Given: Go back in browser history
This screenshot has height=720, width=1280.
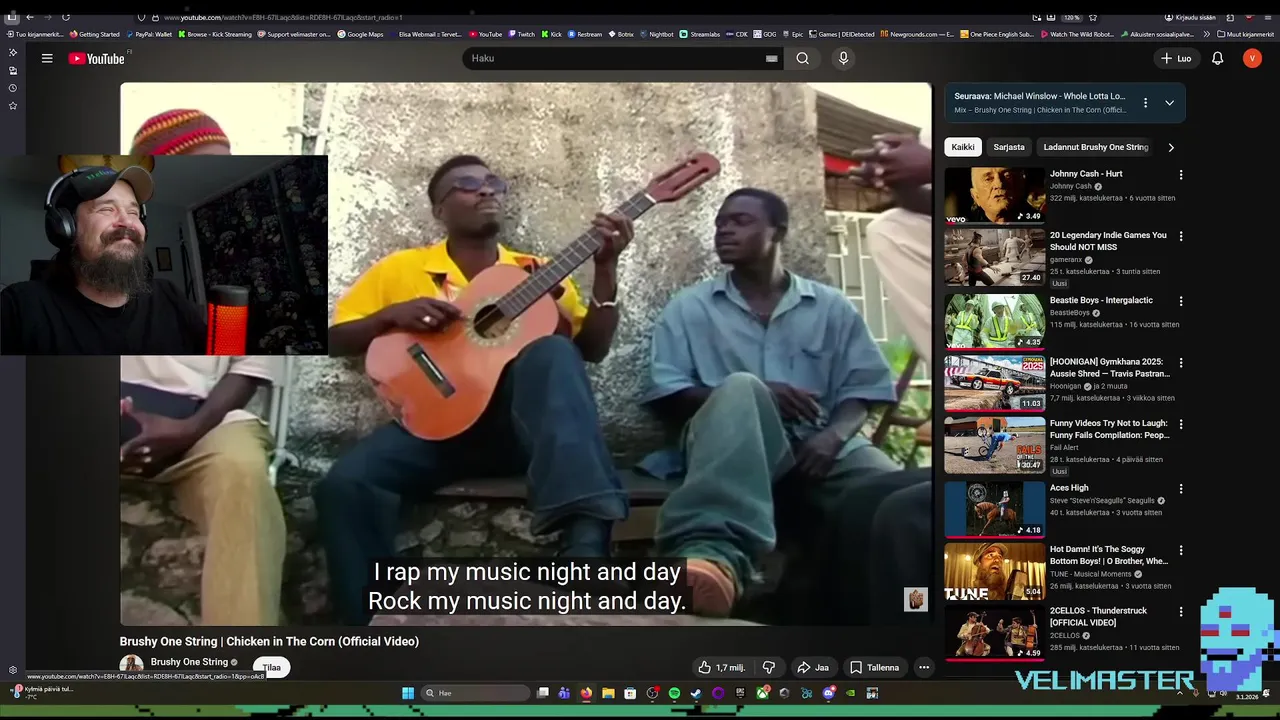Looking at the screenshot, I should [30, 17].
